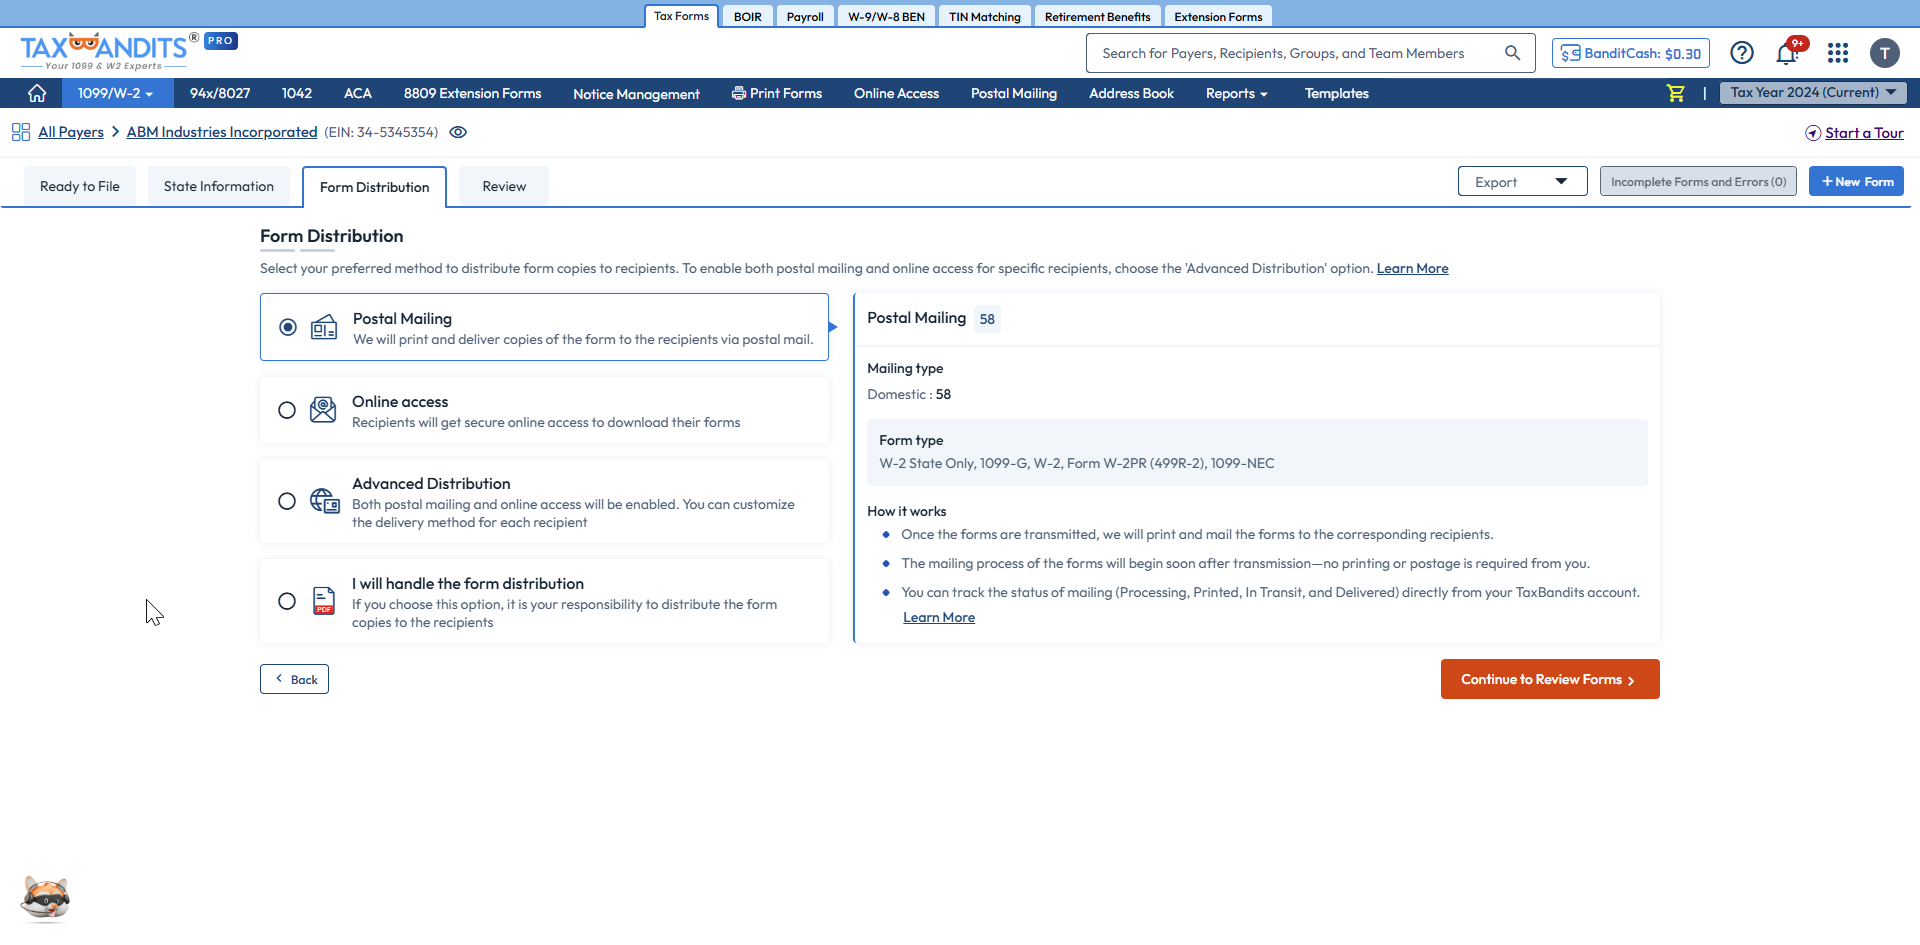This screenshot has height=945, width=1920.
Task: Click the Postal Mailing count badge 58
Action: (987, 319)
